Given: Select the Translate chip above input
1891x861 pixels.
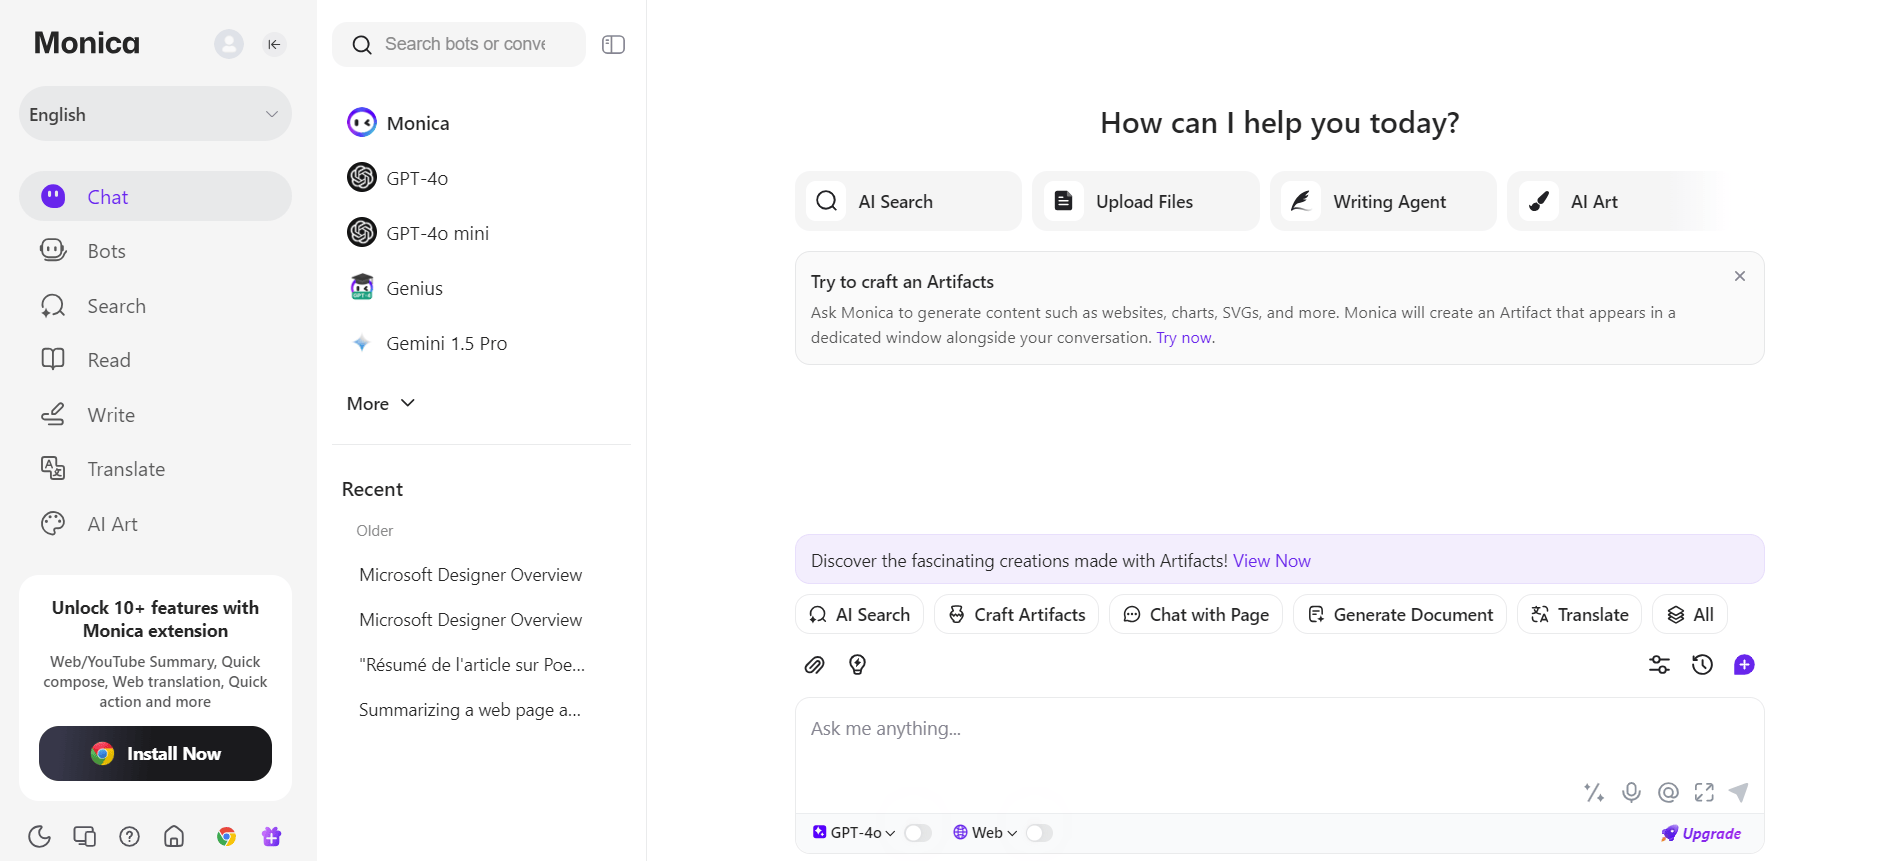Looking at the screenshot, I should [x=1580, y=614].
